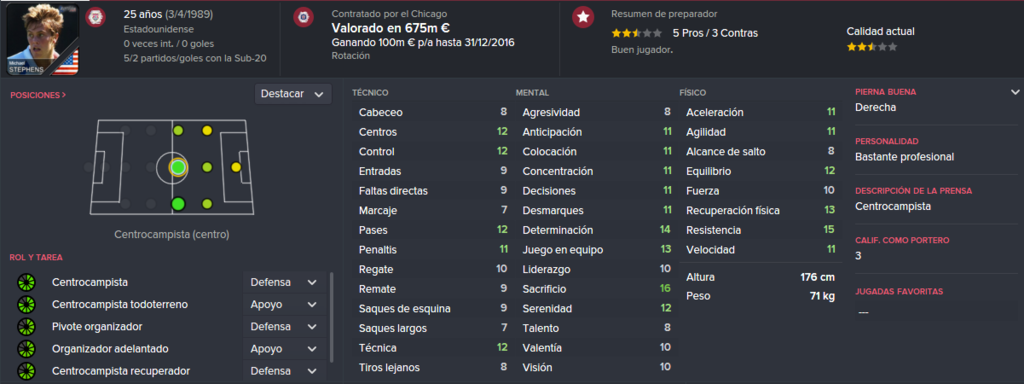Click the role list scrollbar

332,317
